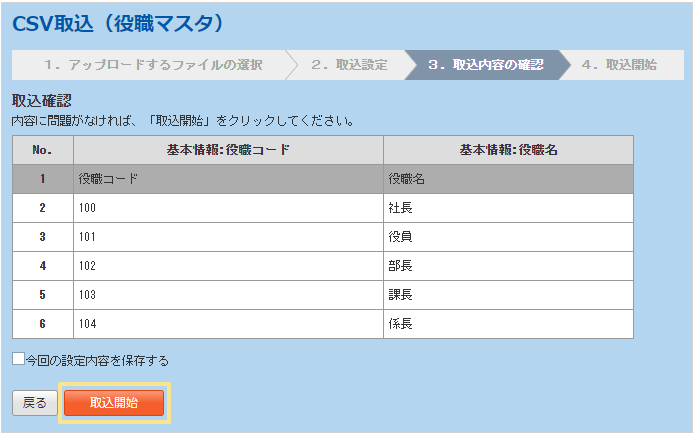Select step 4 取込開始 tab
Image resolution: width=695 pixels, height=434 pixels.
point(618,65)
